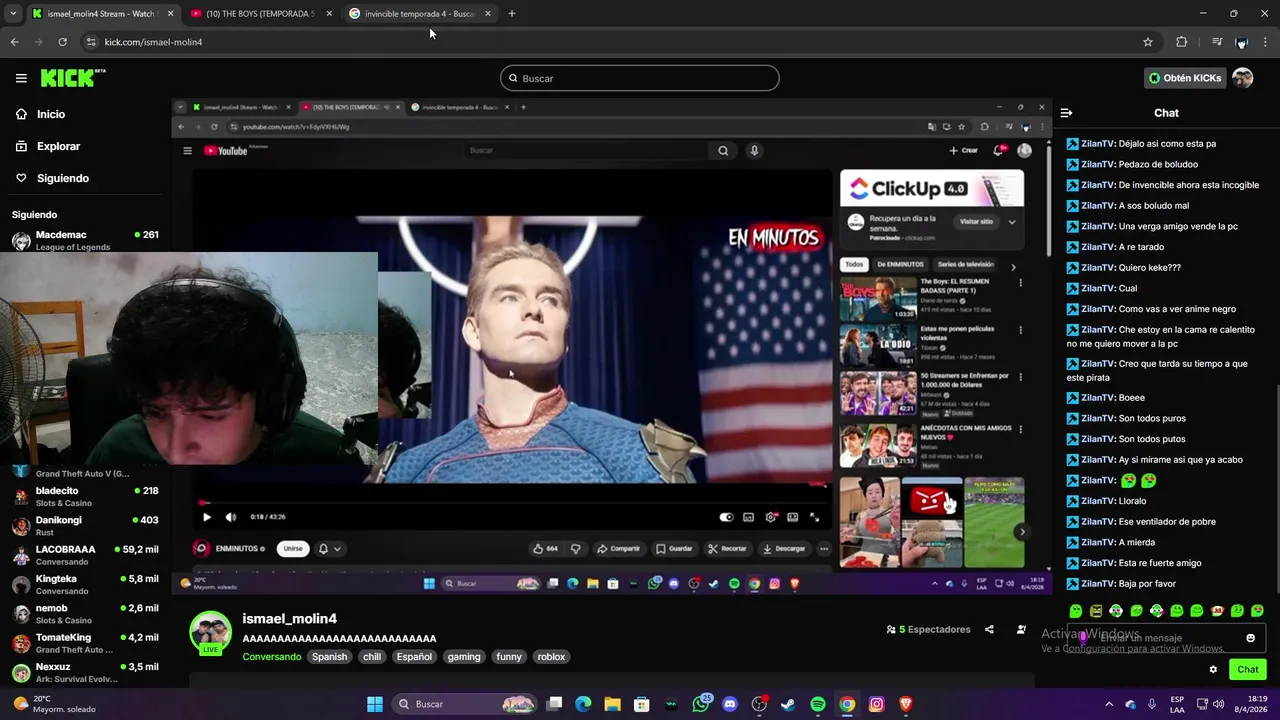Play the streamed YouTube video
This screenshot has width=1280, height=720.
pyautogui.click(x=206, y=517)
